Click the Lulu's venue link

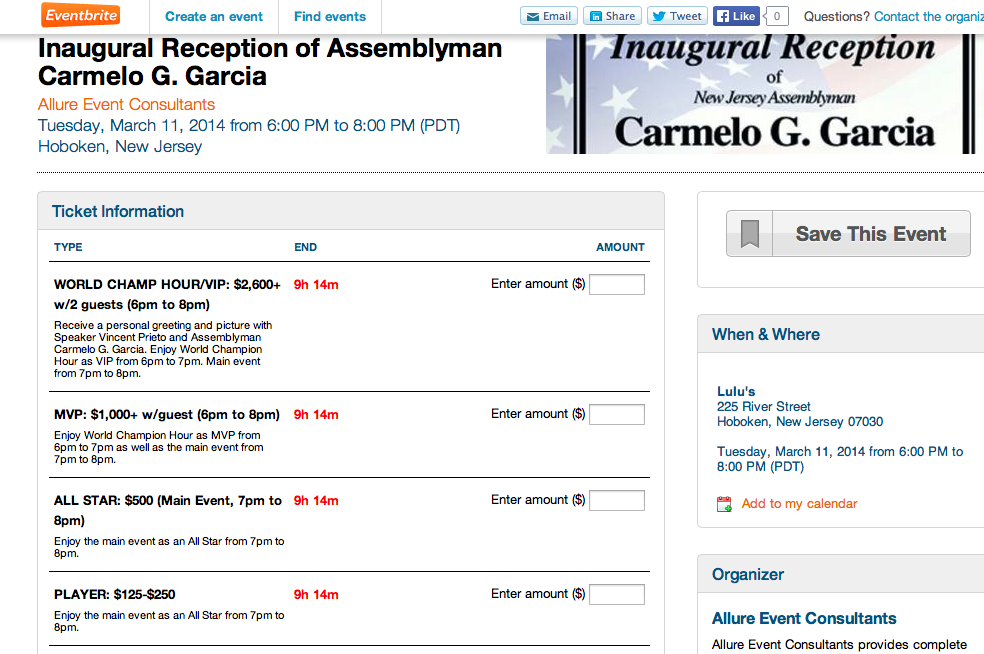pos(736,391)
